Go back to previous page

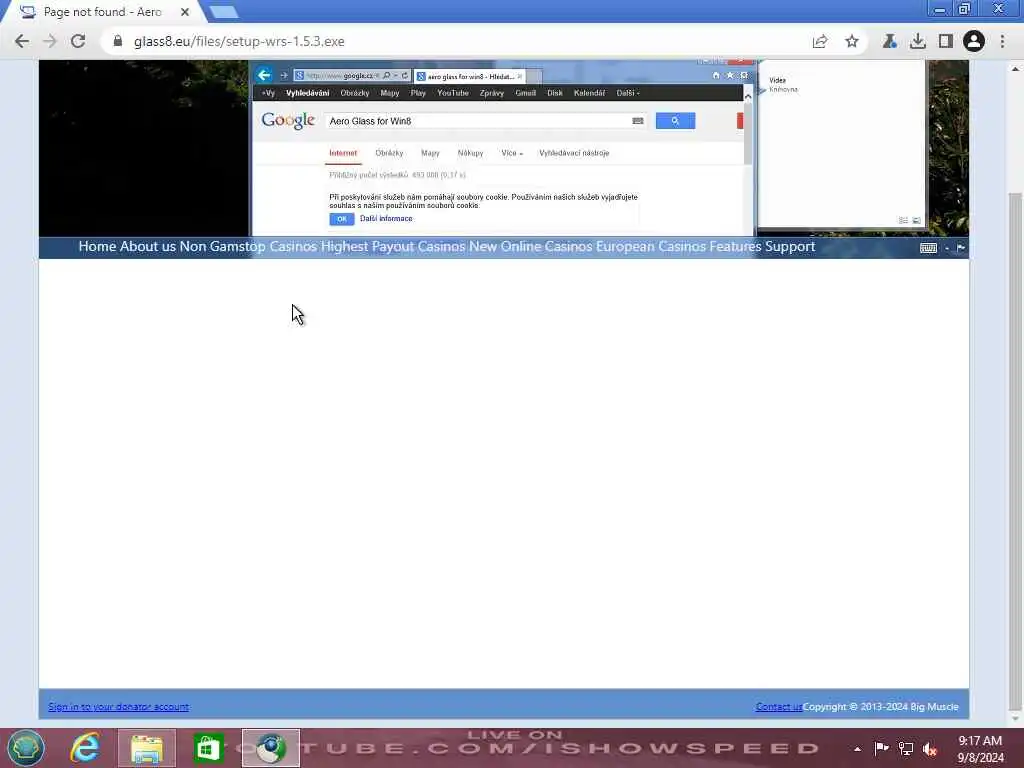pos(22,41)
